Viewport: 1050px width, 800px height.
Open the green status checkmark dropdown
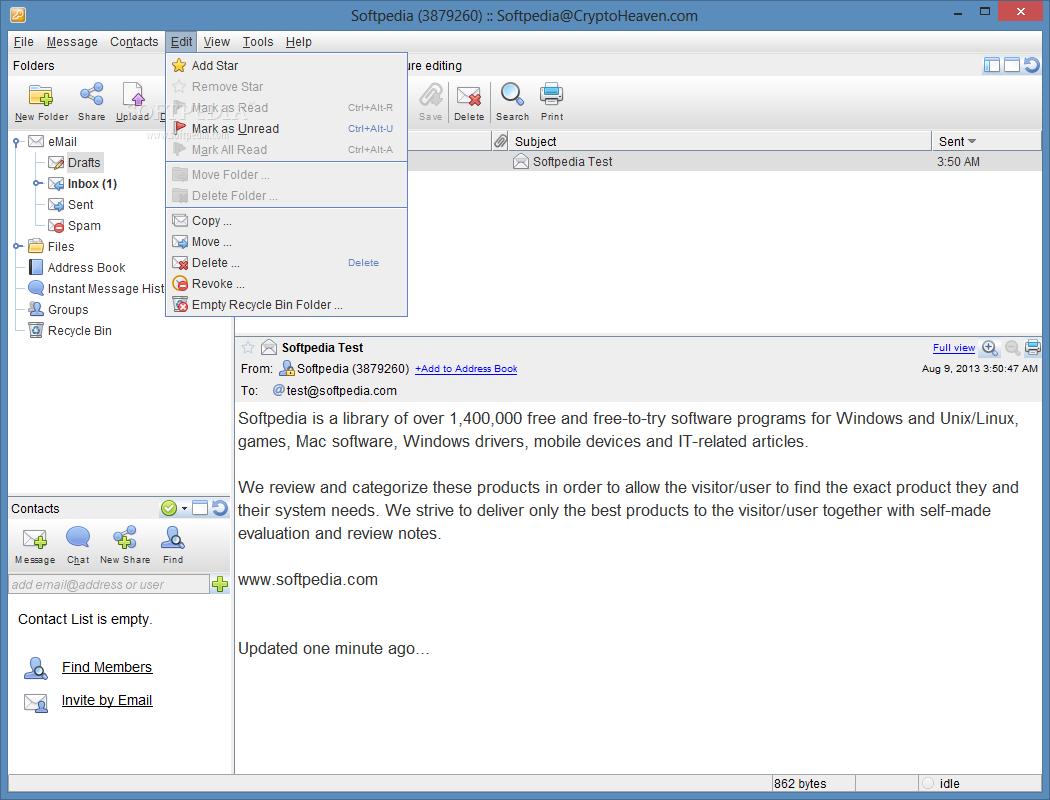tap(173, 508)
